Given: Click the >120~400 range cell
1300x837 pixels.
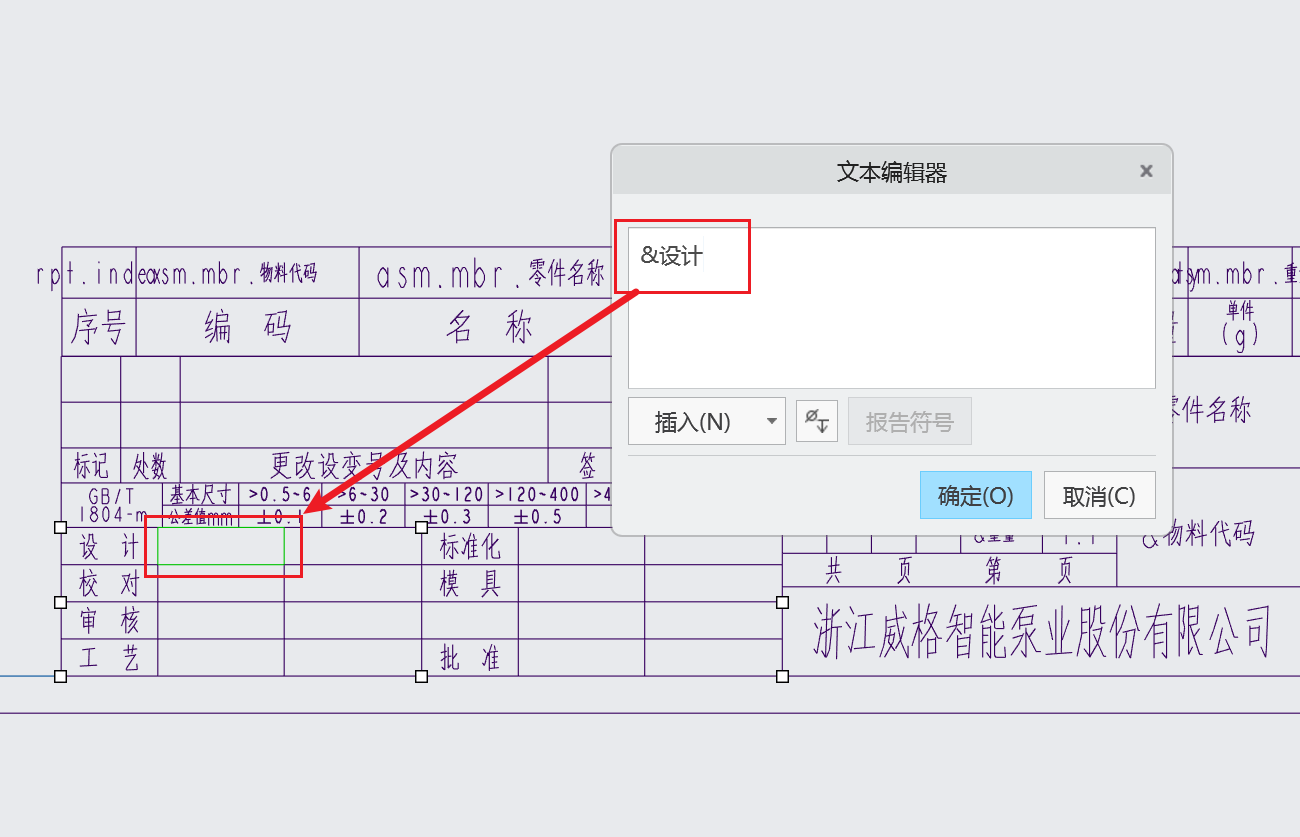Looking at the screenshot, I should coord(537,494).
